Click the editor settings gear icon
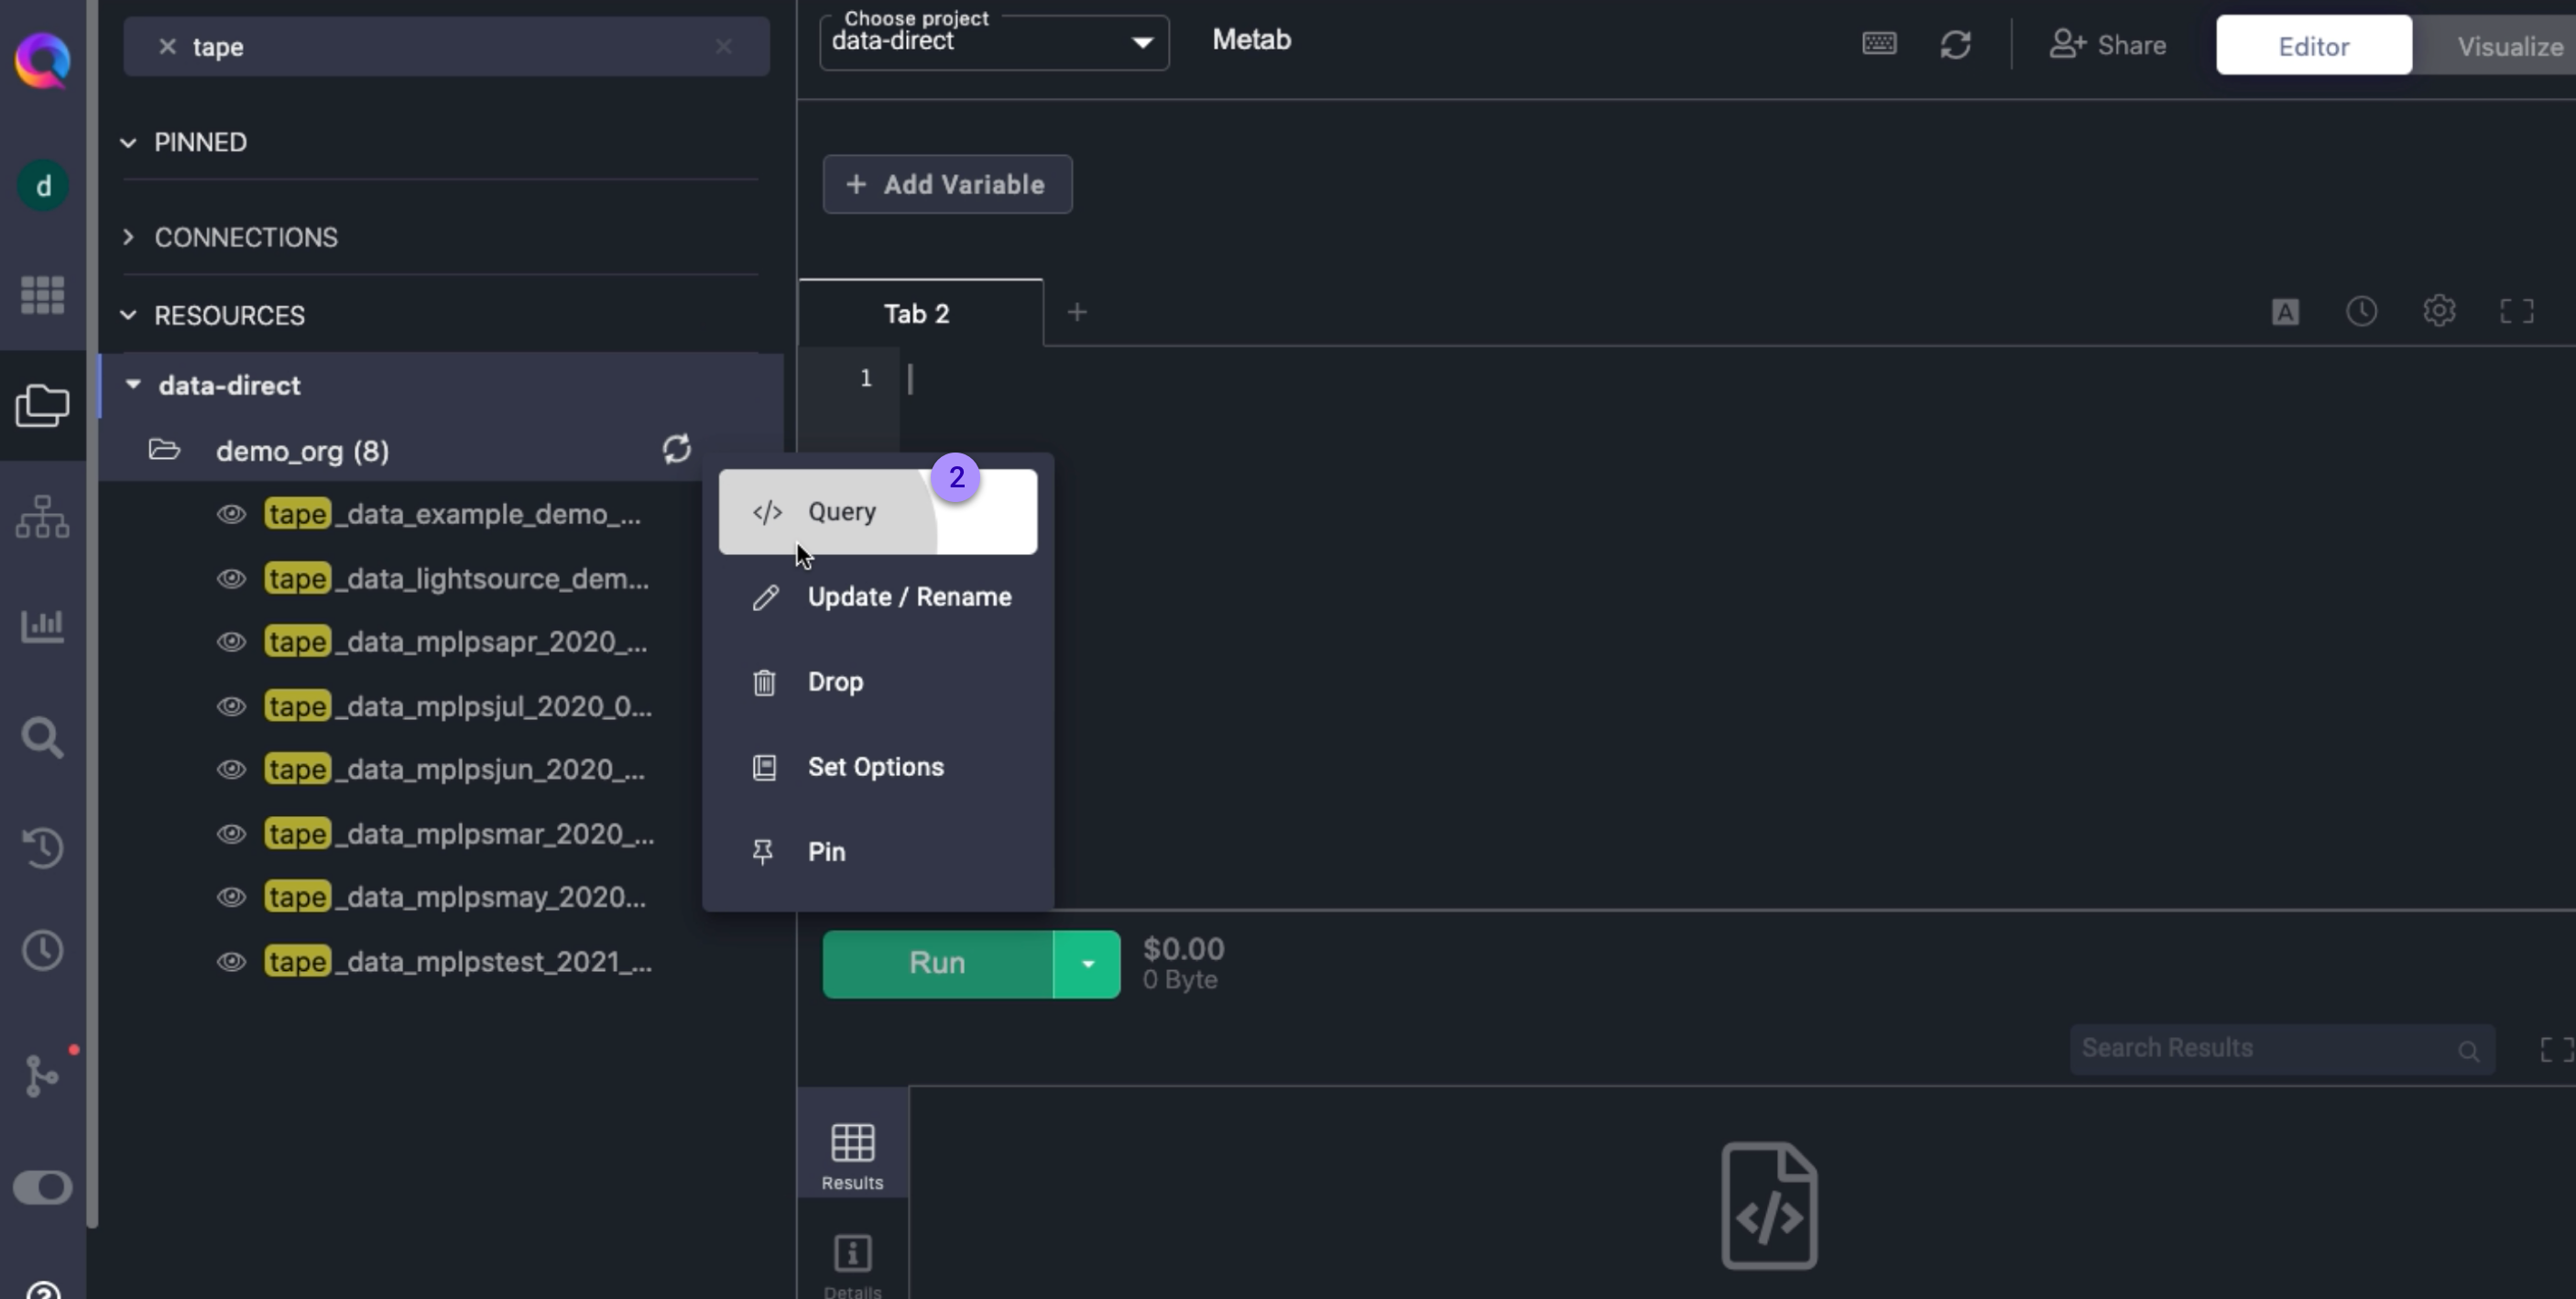 (x=2439, y=312)
